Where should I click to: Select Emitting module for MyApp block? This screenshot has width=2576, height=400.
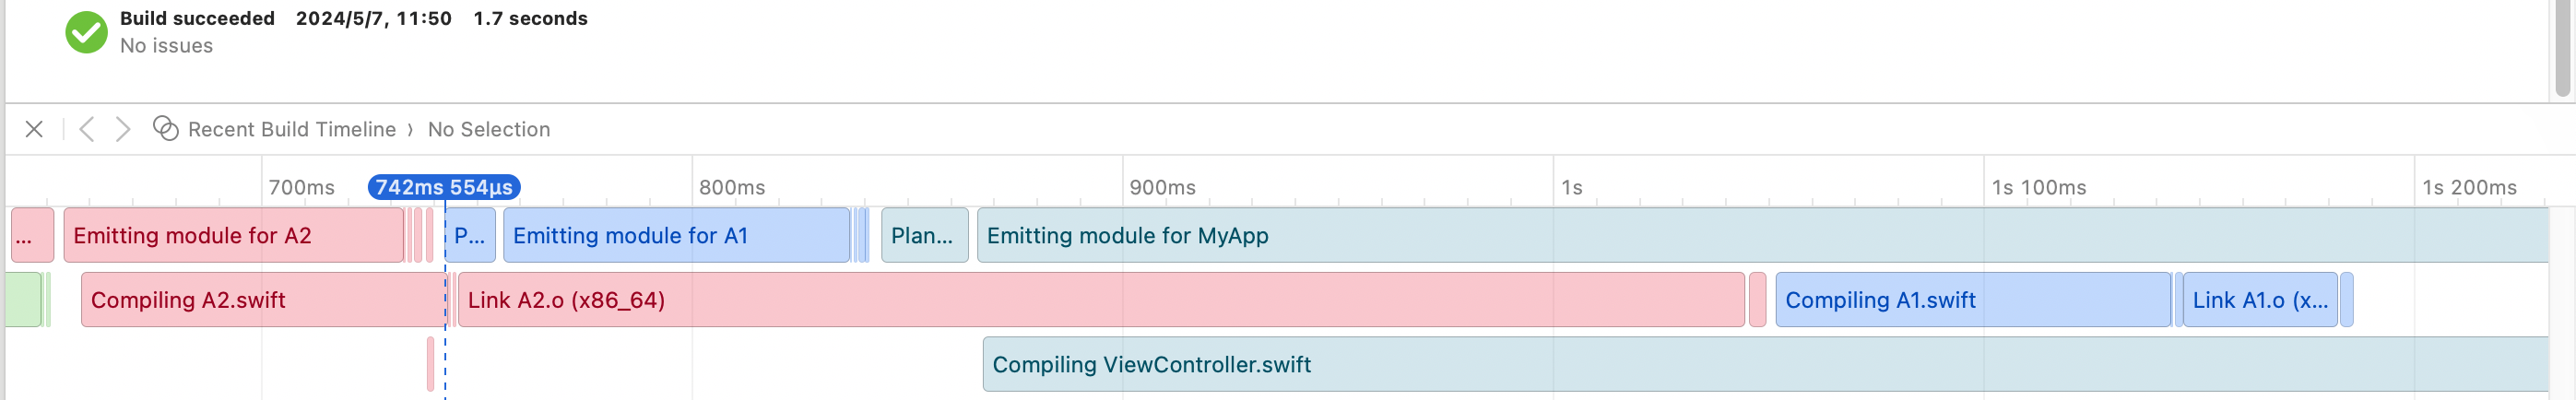(1762, 235)
